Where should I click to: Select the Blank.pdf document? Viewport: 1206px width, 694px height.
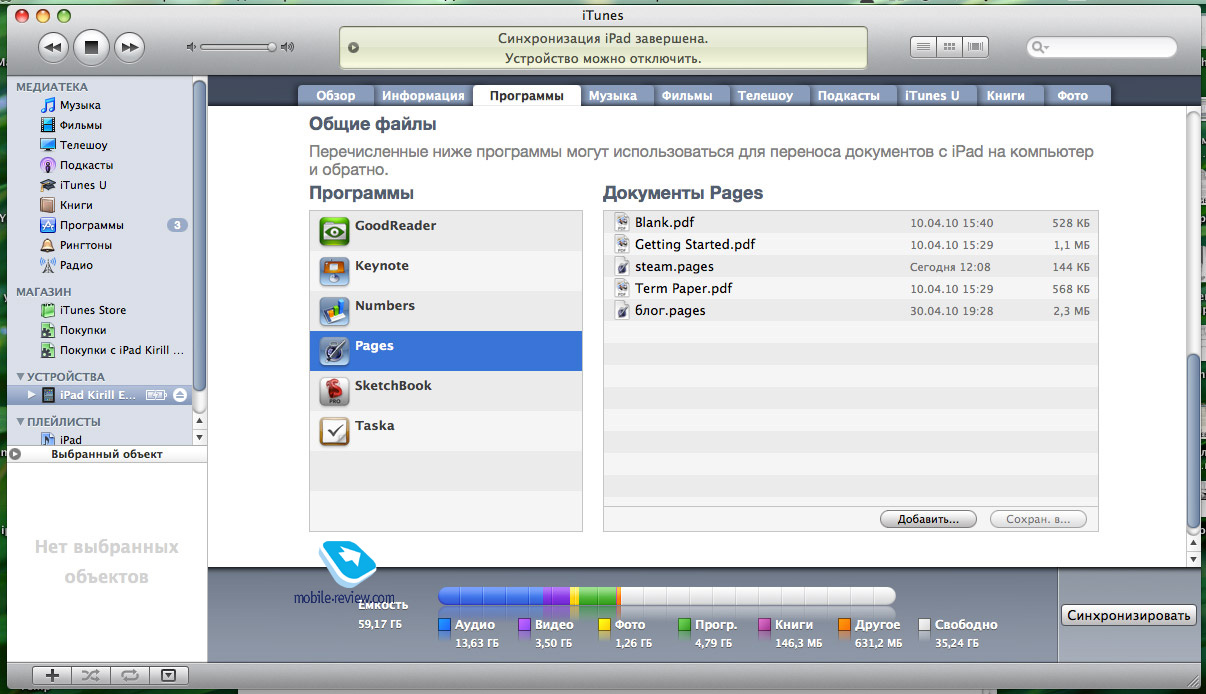click(x=851, y=222)
